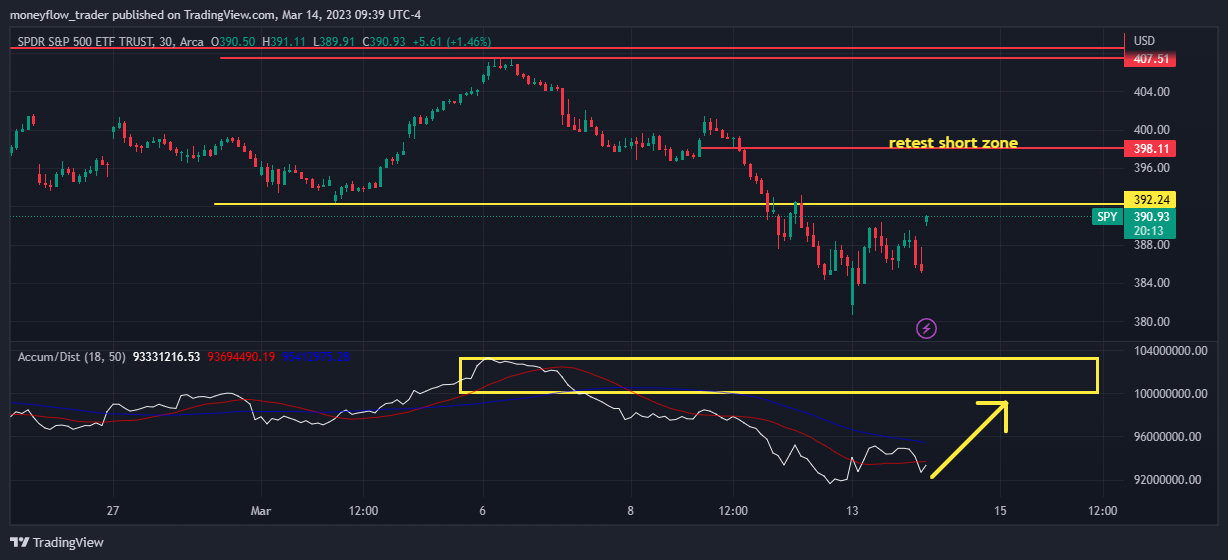The height and width of the screenshot is (560, 1228).
Task: Click the SPY symbol tag
Action: (x=1107, y=216)
